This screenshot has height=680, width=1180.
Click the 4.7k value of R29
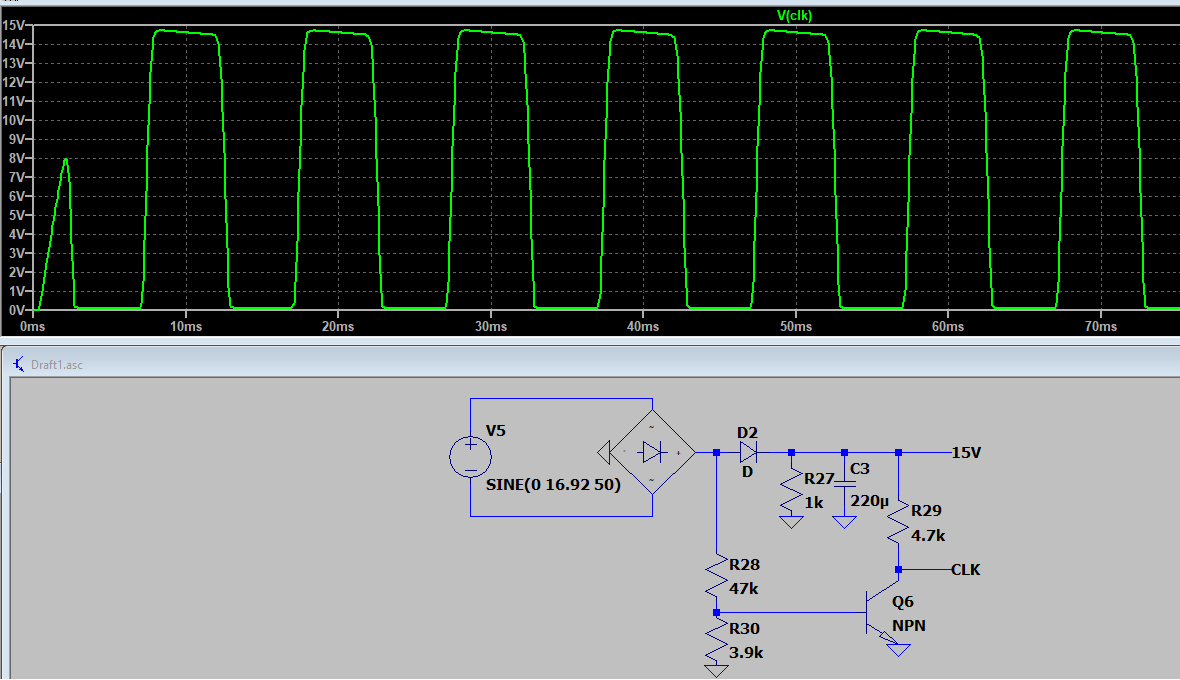pyautogui.click(x=928, y=536)
